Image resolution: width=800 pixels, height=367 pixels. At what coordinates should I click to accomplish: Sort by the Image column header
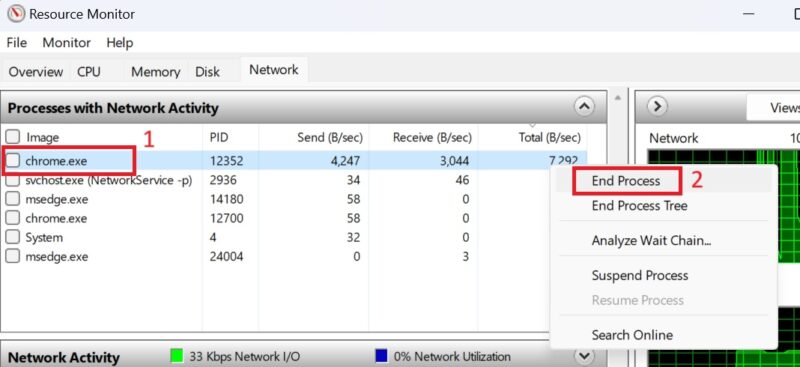point(42,137)
